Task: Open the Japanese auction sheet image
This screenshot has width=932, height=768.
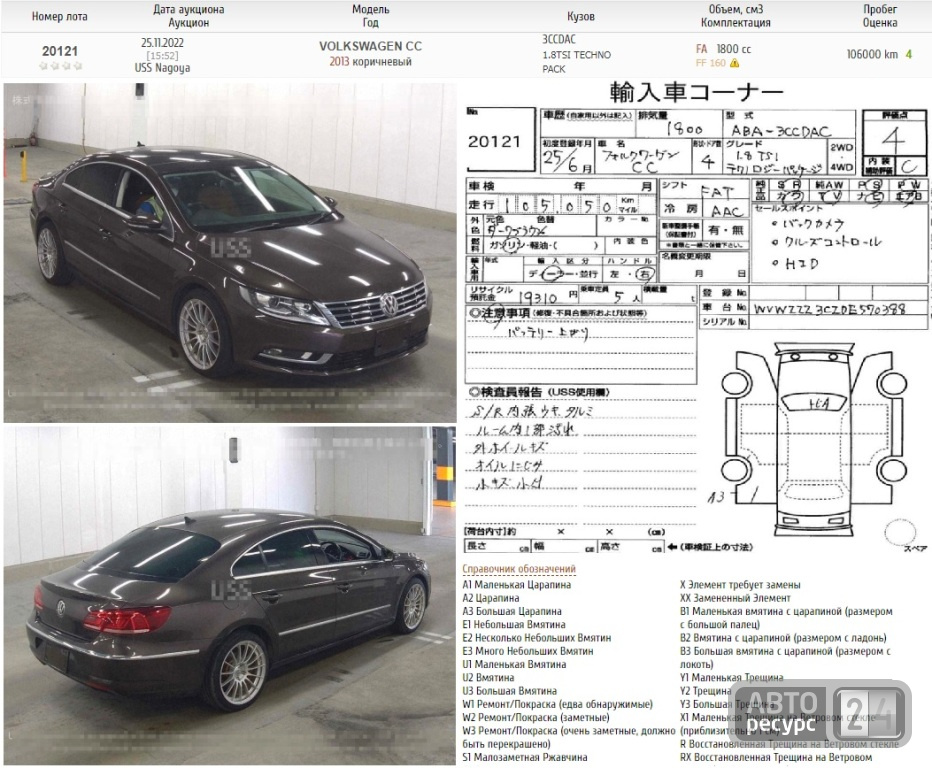Action: [695, 318]
